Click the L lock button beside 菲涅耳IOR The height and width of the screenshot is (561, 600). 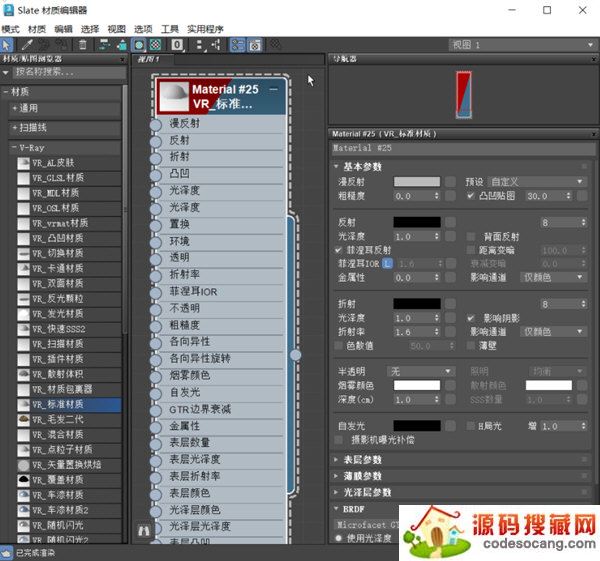(388, 263)
